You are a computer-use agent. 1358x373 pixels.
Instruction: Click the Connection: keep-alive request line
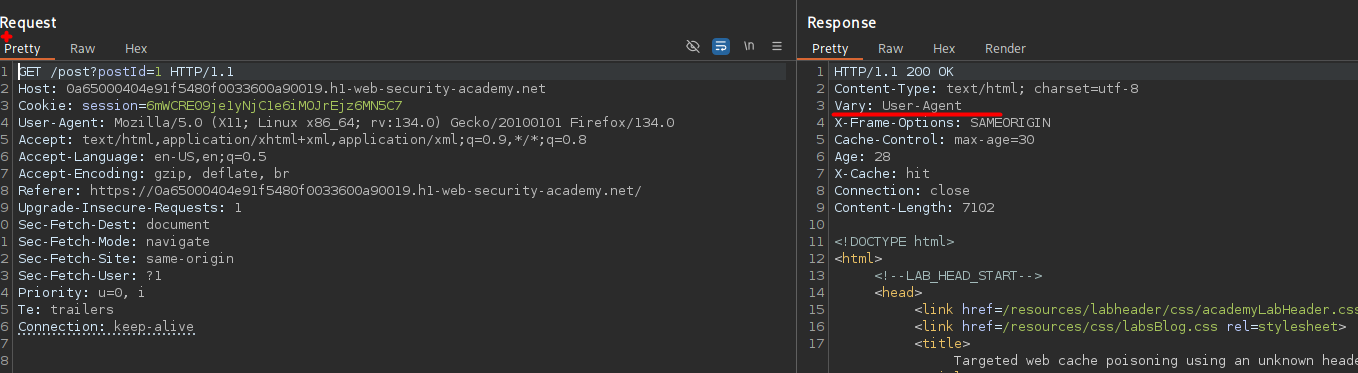point(106,327)
